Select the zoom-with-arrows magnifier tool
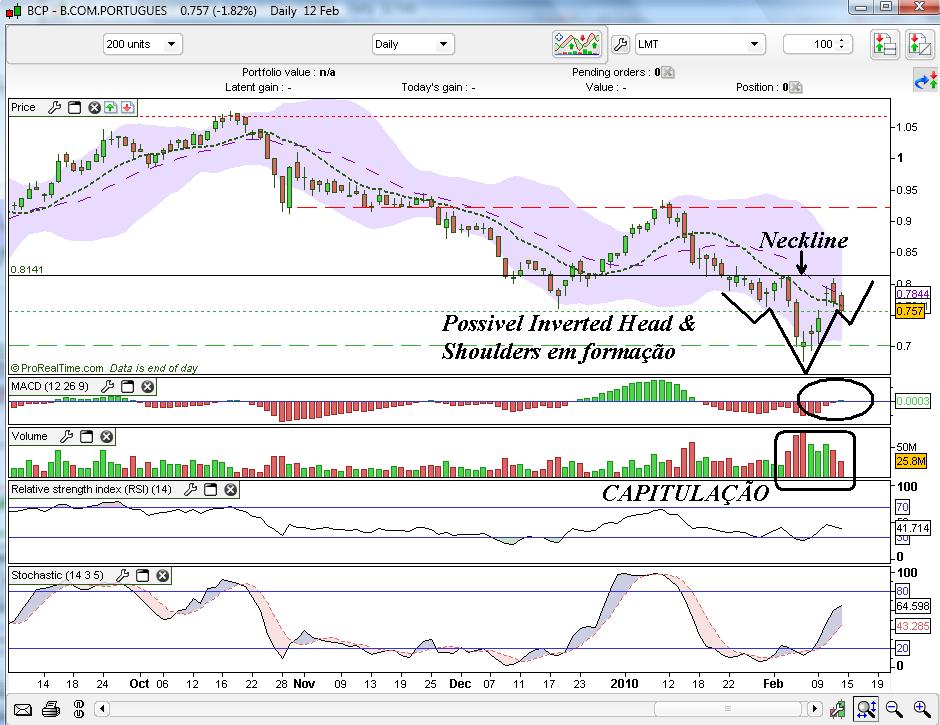The width and height of the screenshot is (940, 725). click(866, 709)
